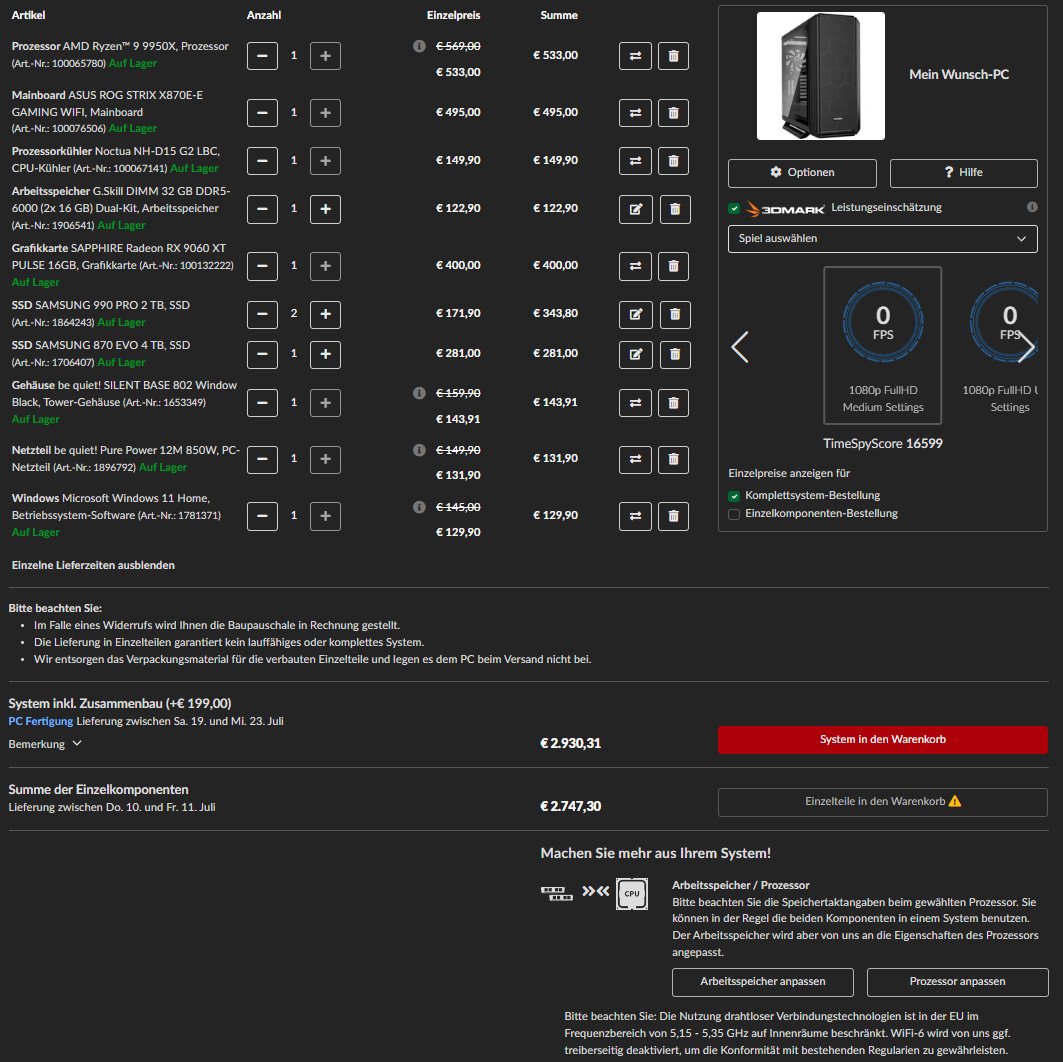Increase Windows 11 Home quantity
This screenshot has height=1062, width=1063.
point(325,516)
